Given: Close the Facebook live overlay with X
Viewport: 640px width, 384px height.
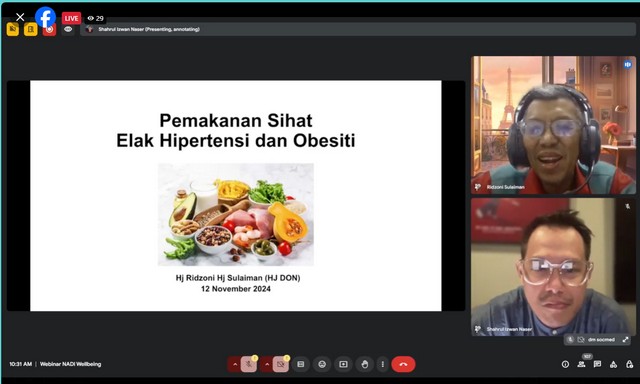Looking at the screenshot, I should pos(20,17).
